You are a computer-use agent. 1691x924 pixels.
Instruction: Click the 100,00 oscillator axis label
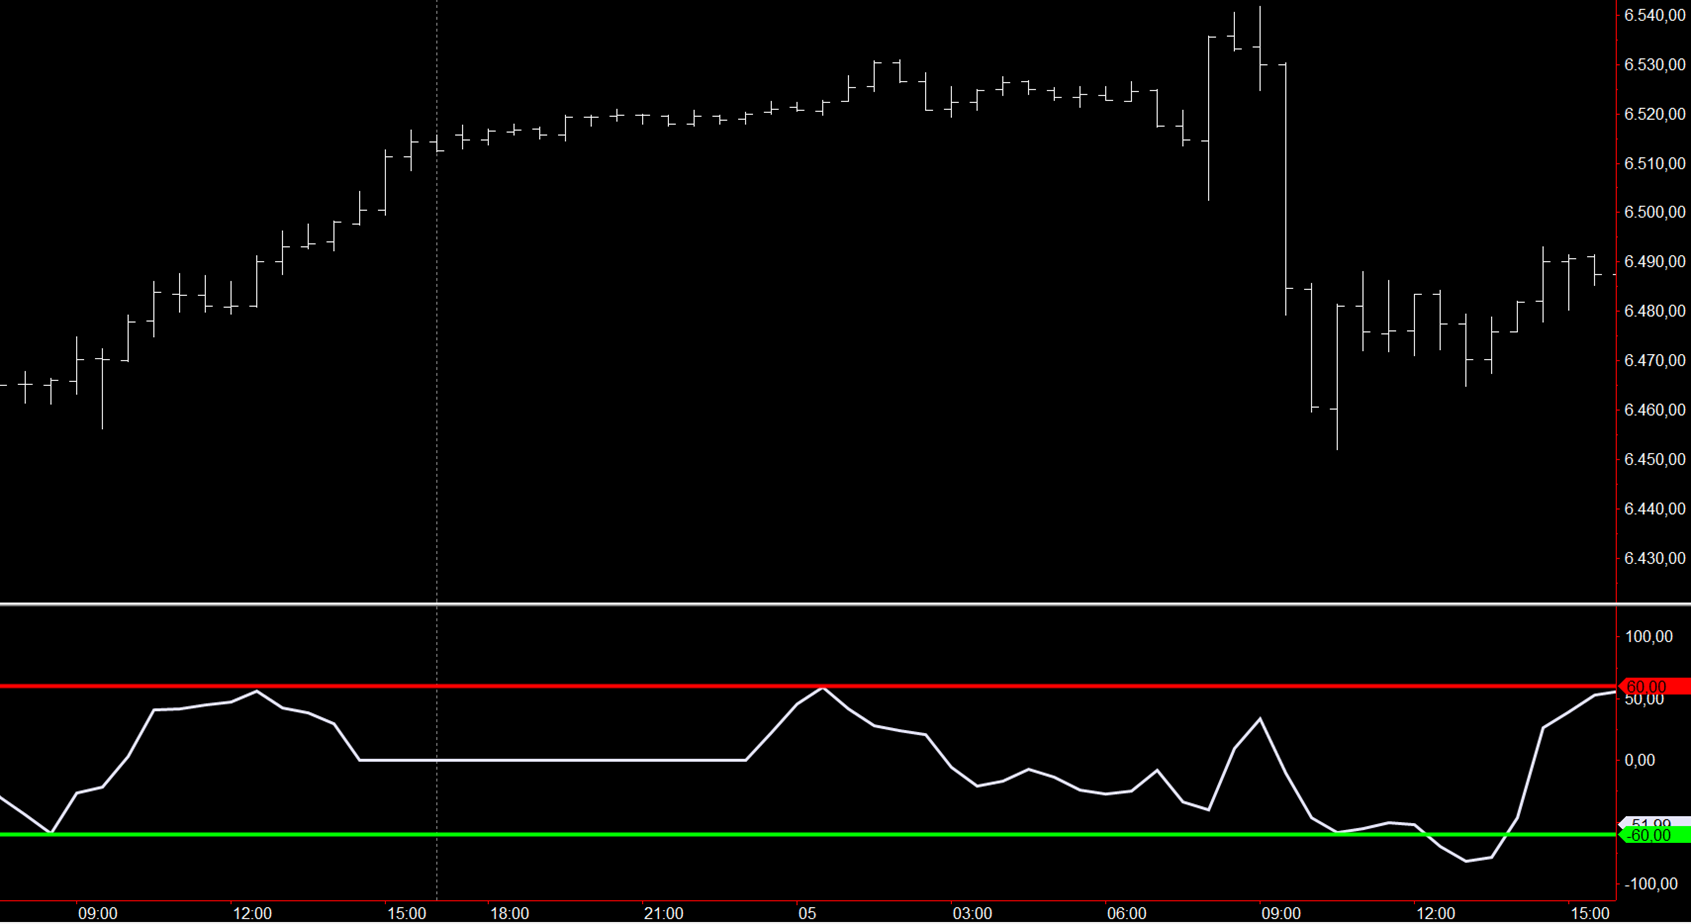[1649, 637]
